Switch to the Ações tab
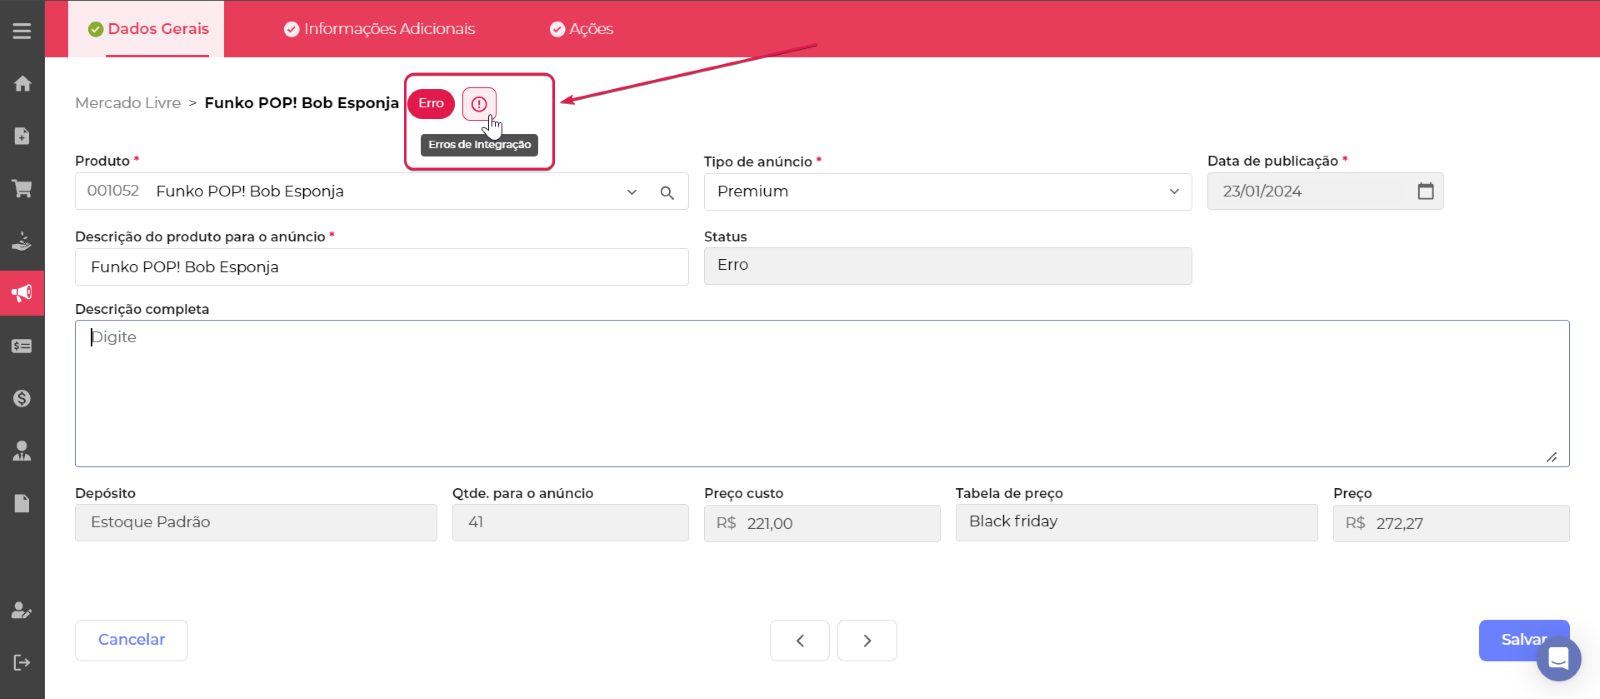This screenshot has height=699, width=1600. pos(582,29)
